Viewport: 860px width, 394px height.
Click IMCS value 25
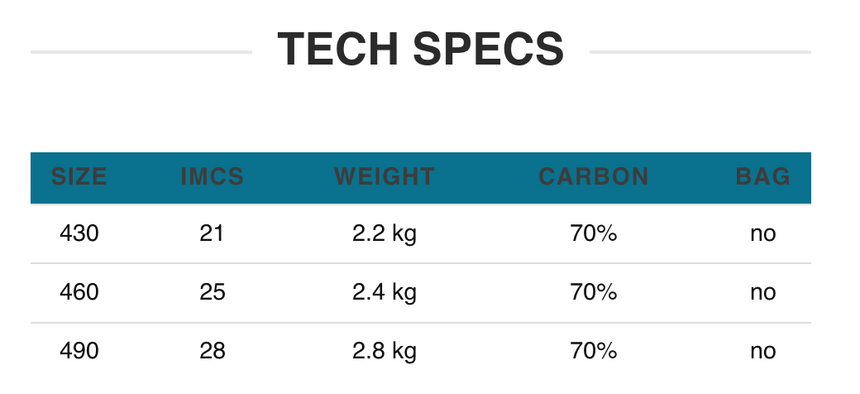(212, 292)
